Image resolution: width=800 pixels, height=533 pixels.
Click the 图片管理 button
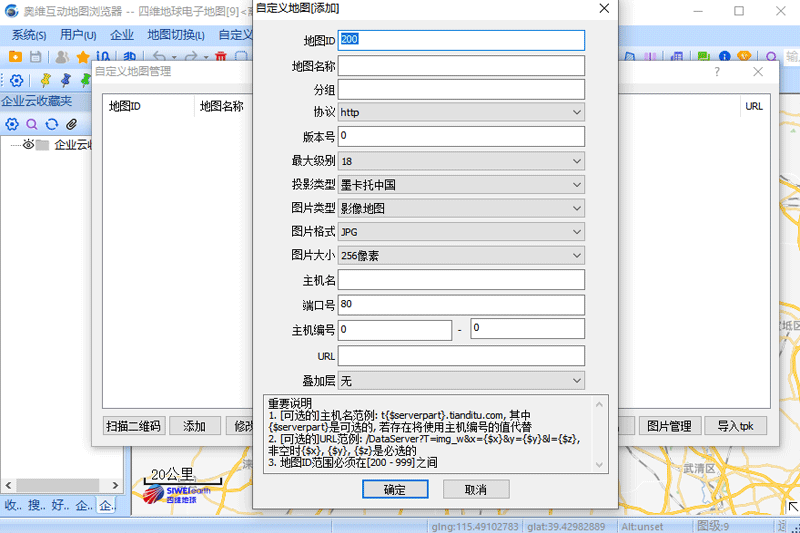pyautogui.click(x=669, y=426)
